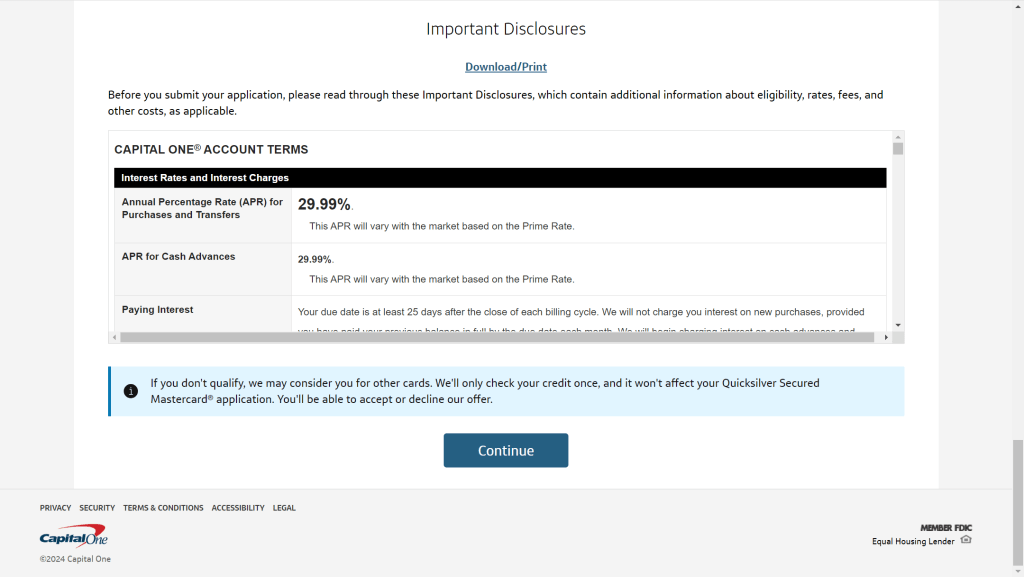The image size is (1024, 577).
Task: Click the 'CAPITAL ONE® ACCOUNT TERMS' heading
Action: click(211, 149)
